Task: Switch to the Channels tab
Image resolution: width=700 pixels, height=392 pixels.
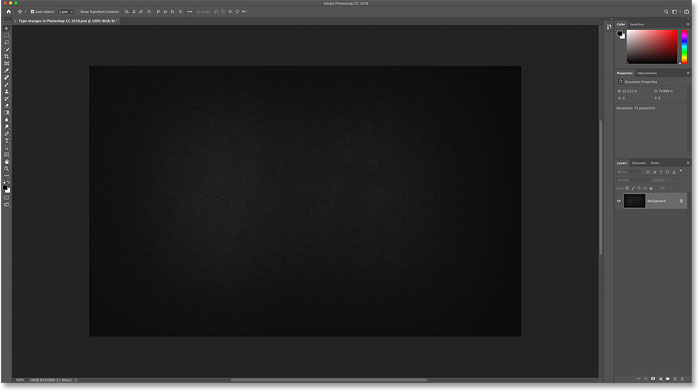Action: [638, 163]
